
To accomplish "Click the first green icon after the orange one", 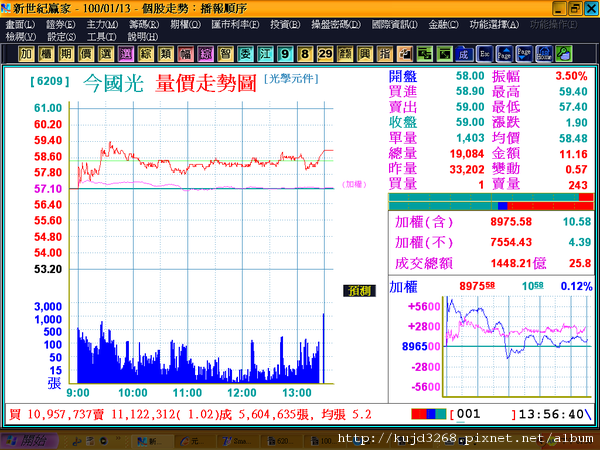I will point(424,54).
